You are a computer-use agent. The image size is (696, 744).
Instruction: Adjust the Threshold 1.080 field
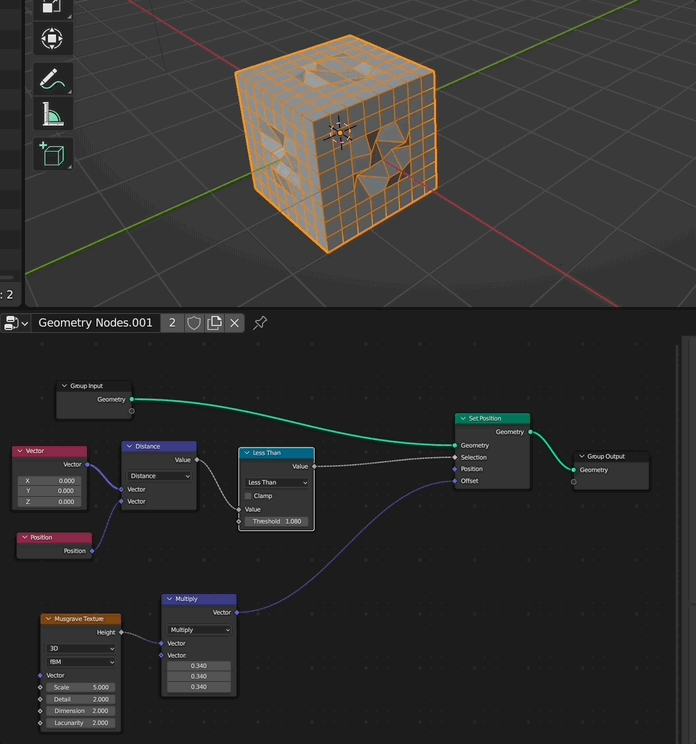[x=277, y=521]
